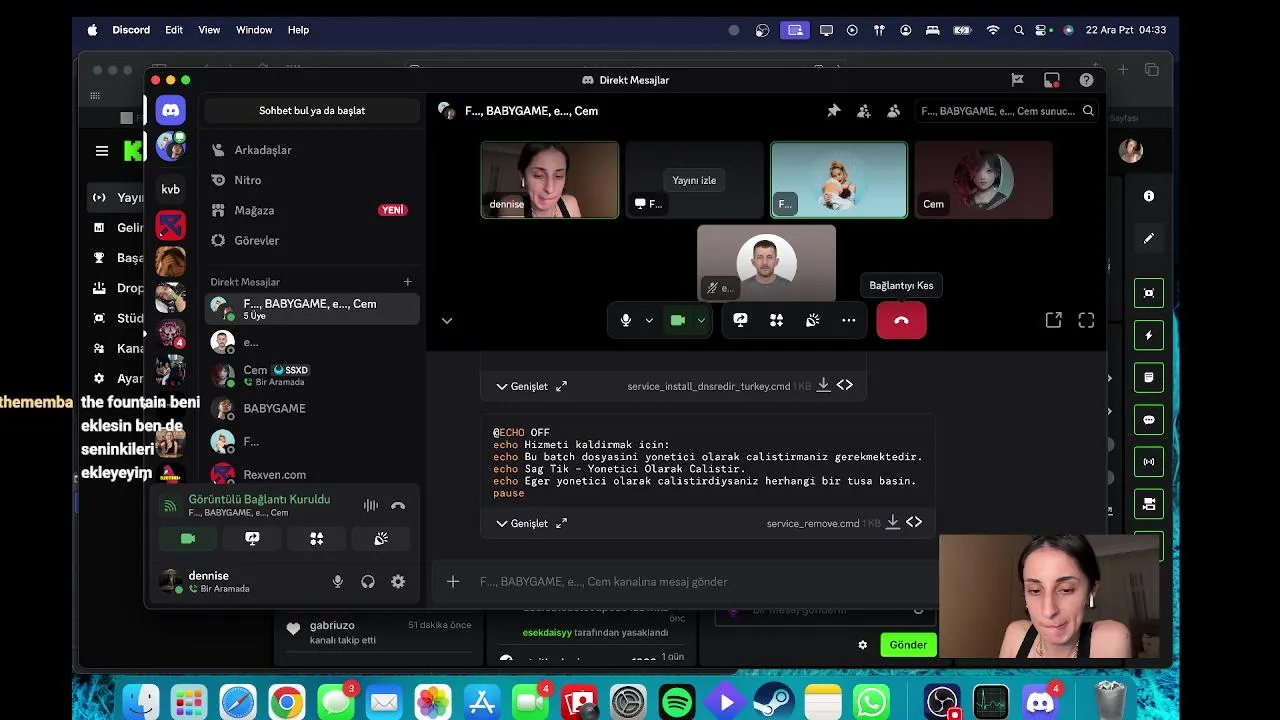The width and height of the screenshot is (1280, 720).
Task: Open the Window menu in menu bar
Action: click(x=254, y=30)
